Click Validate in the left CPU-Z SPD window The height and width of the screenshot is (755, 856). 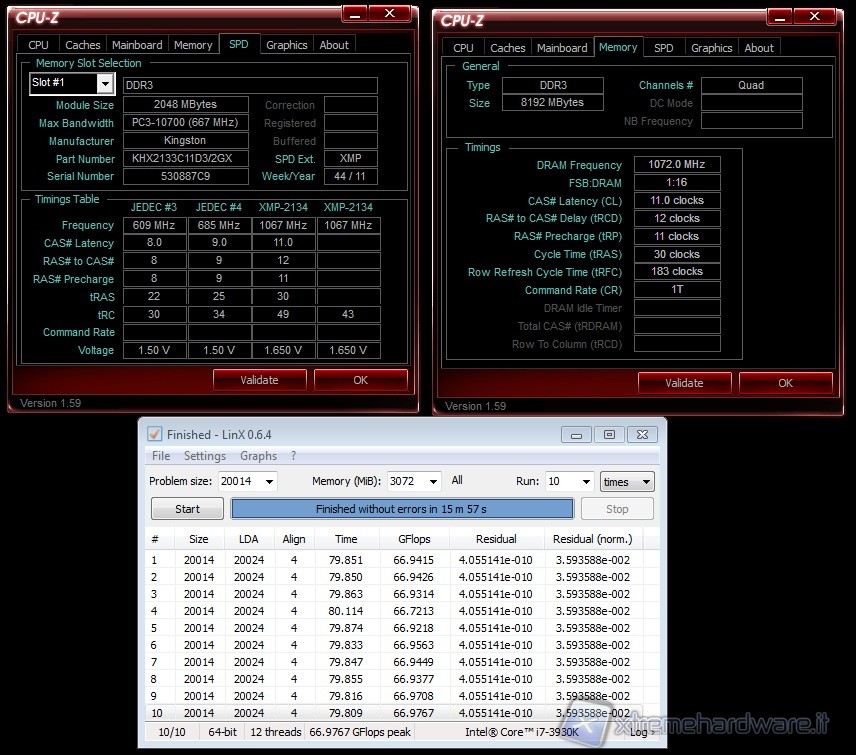click(x=260, y=380)
